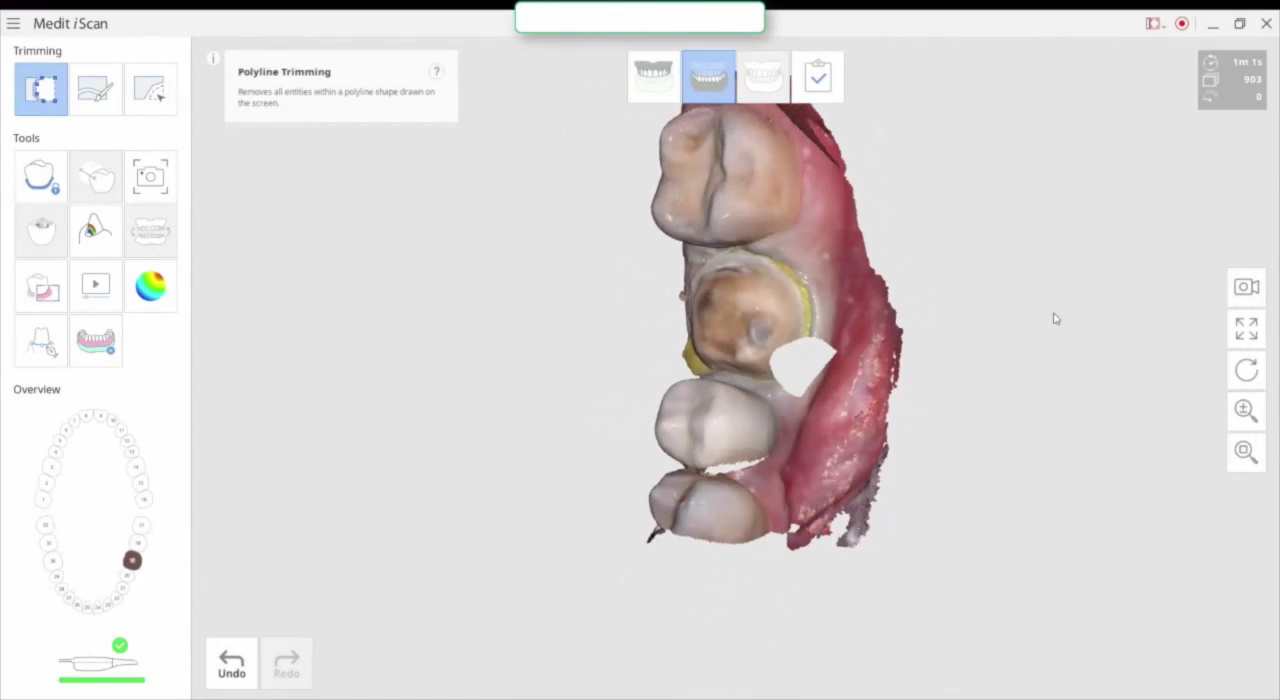The image size is (1280, 700).
Task: Click the fit-to-screen arrows icon
Action: (1246, 328)
